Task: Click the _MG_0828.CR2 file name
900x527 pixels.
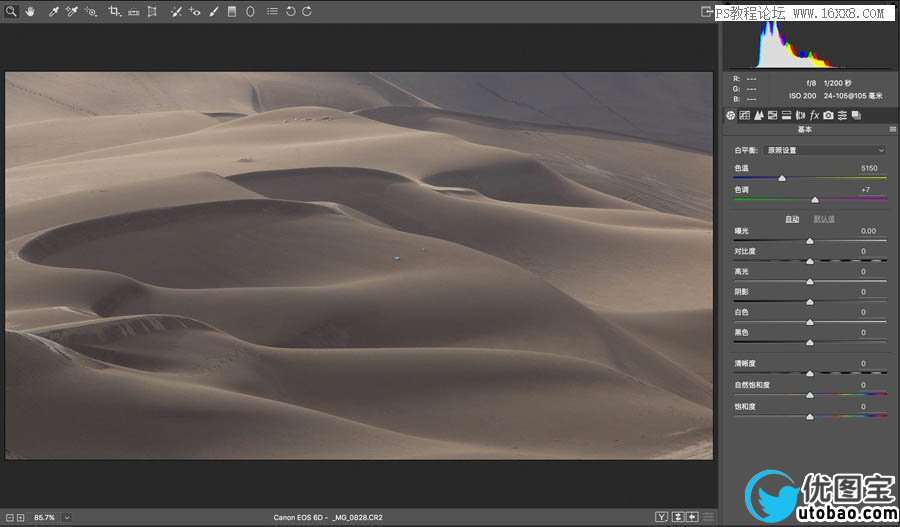Action: tap(357, 518)
